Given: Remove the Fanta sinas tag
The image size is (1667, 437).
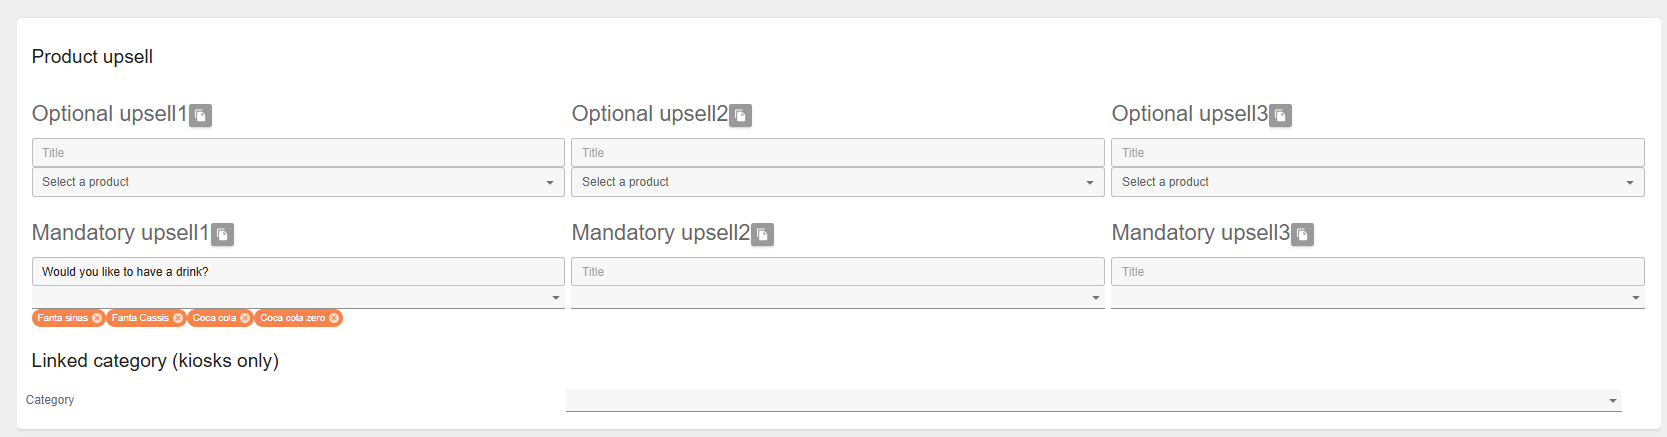Looking at the screenshot, I should [x=97, y=318].
